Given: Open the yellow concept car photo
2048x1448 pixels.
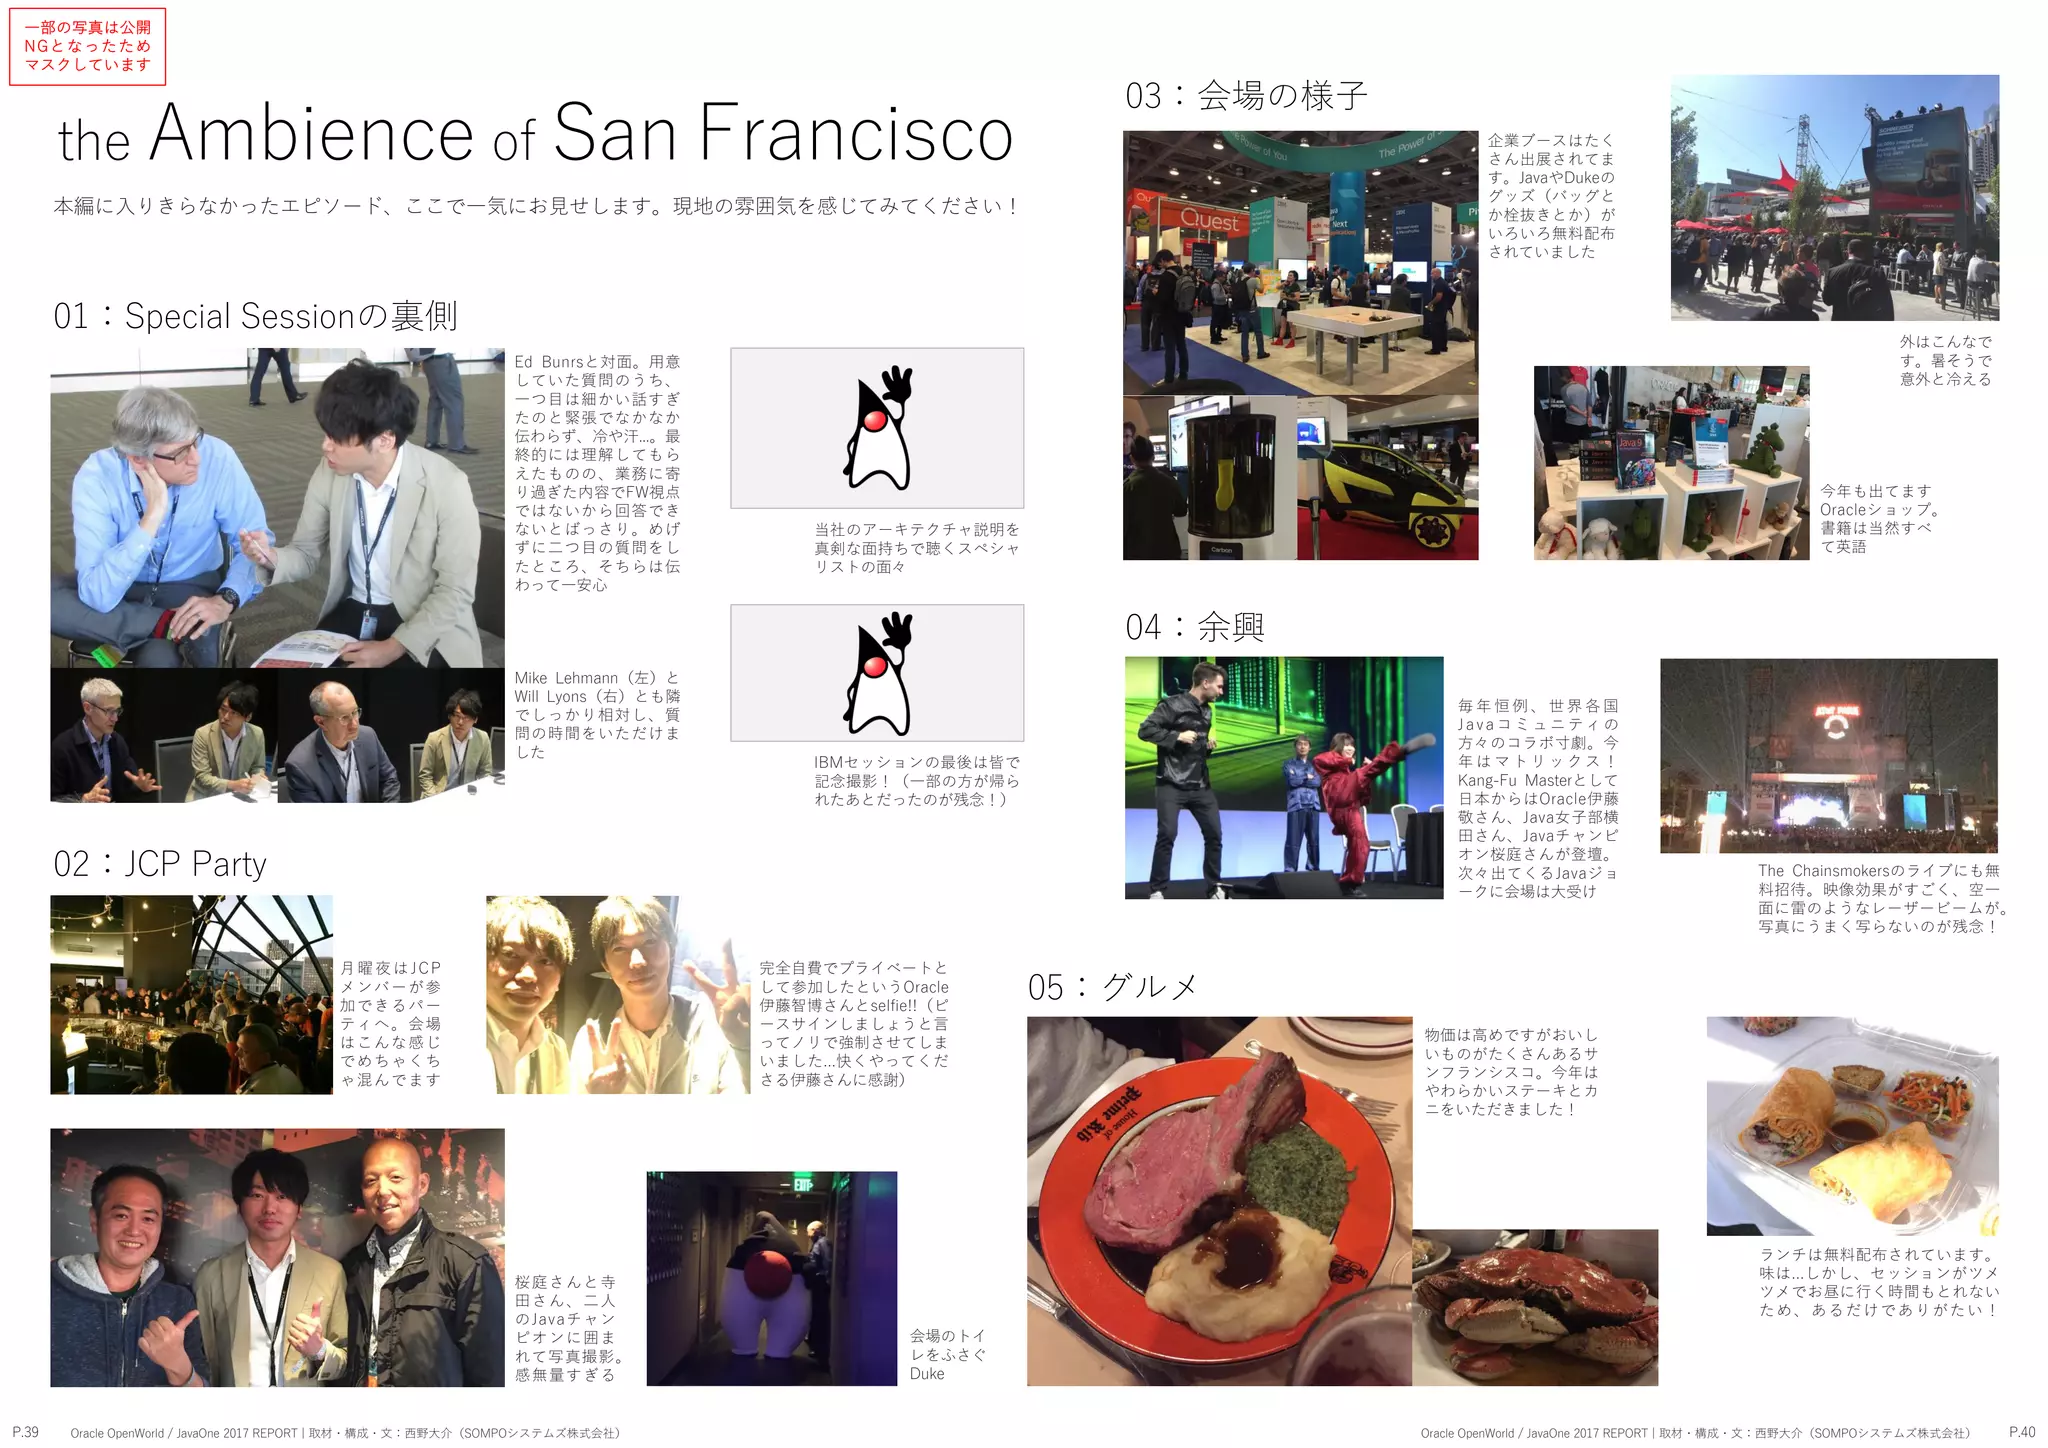Looking at the screenshot, I should pos(1388,478).
